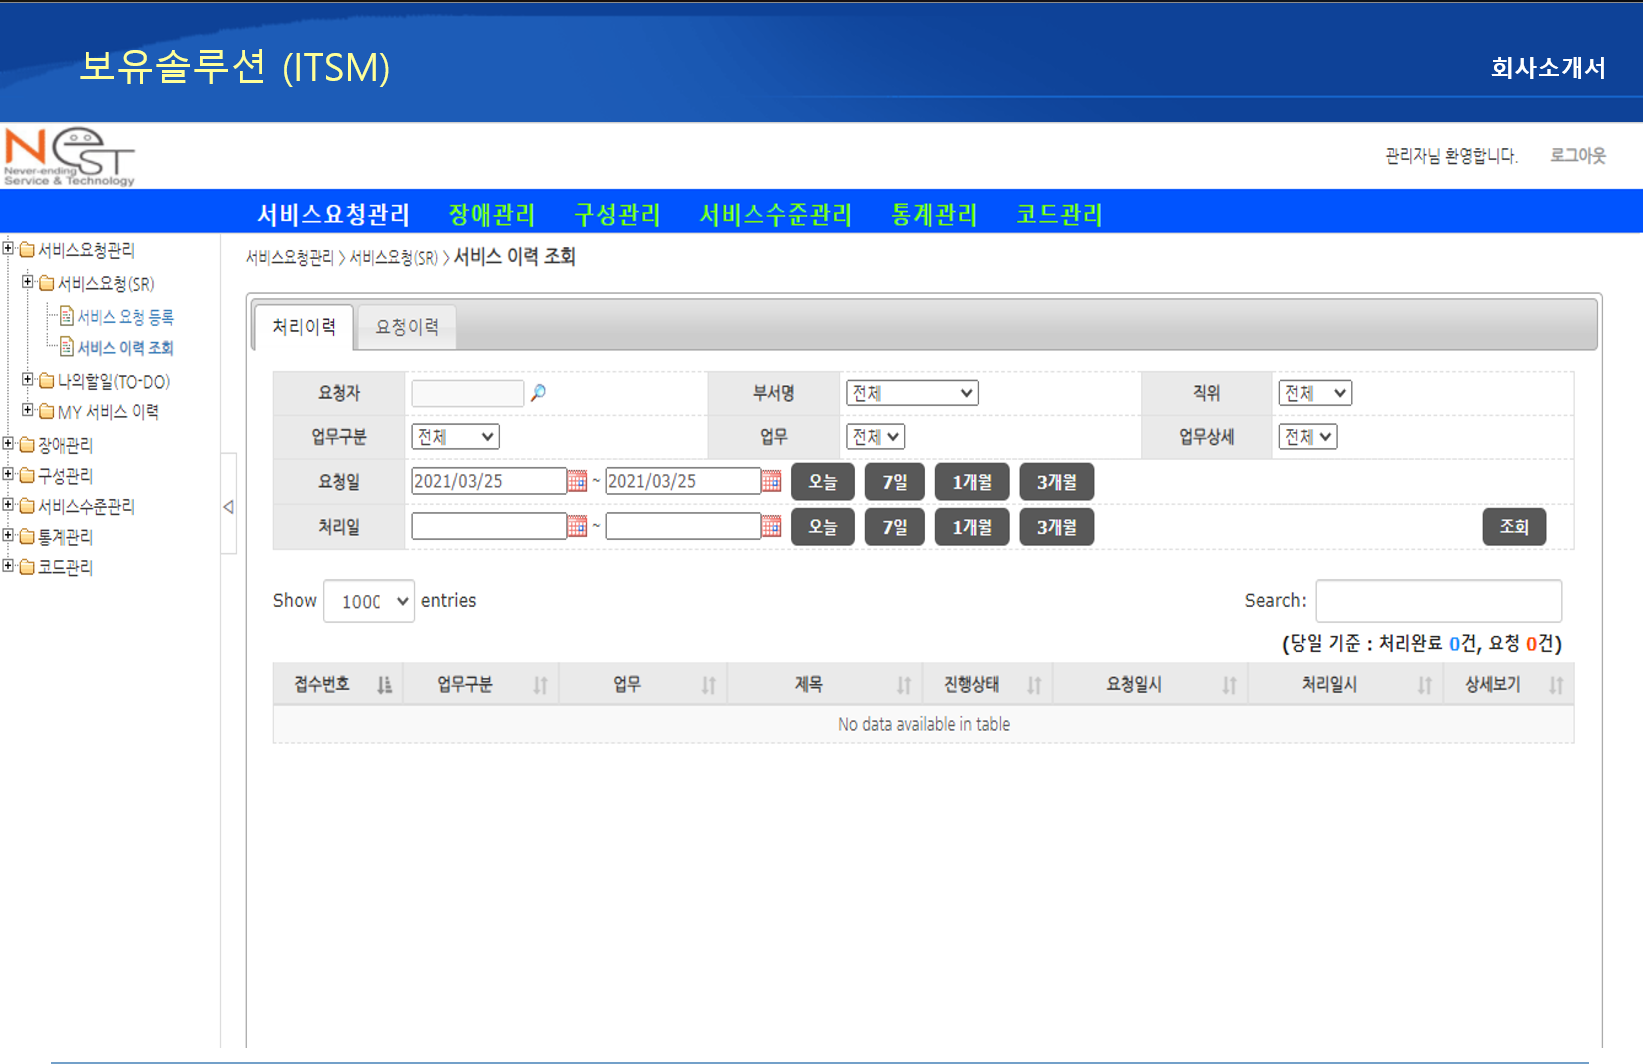Expand the 장애관리 tree folder
The image size is (1643, 1064).
point(9,444)
